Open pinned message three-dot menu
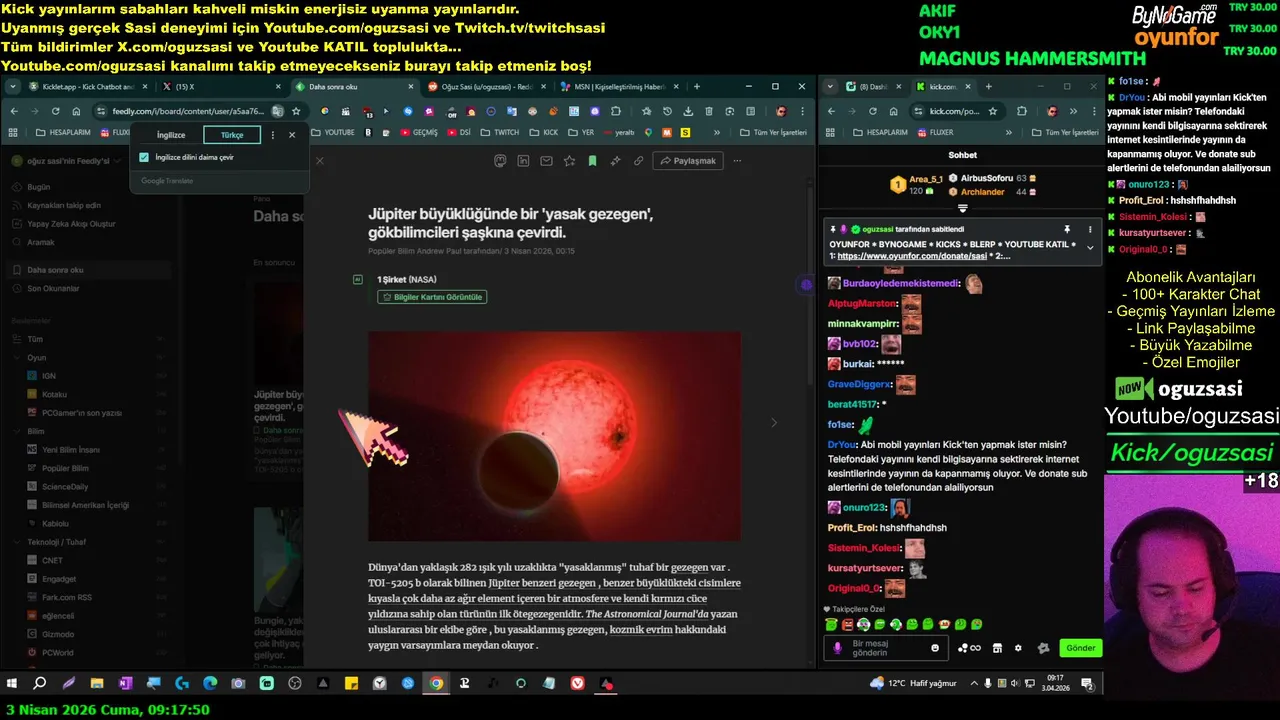Screen dimensions: 1280x720 1090,229
